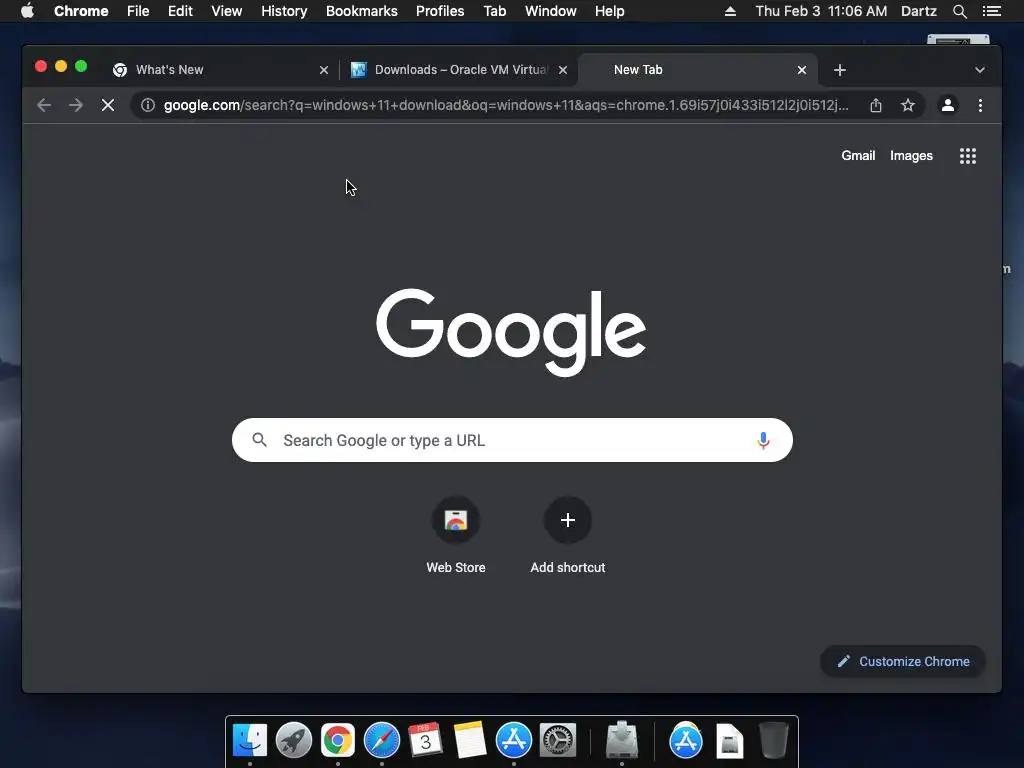Open the Profiles menu
The height and width of the screenshot is (768, 1024).
click(440, 11)
